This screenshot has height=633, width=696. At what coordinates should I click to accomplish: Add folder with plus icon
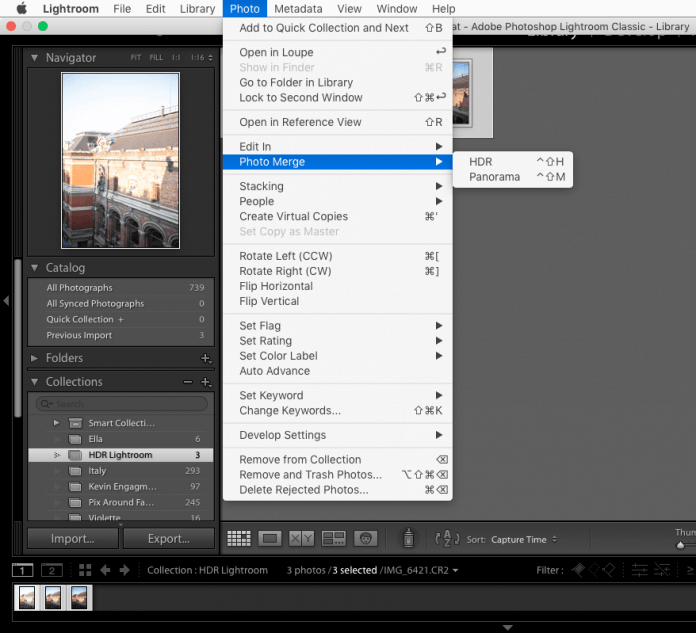[206, 358]
